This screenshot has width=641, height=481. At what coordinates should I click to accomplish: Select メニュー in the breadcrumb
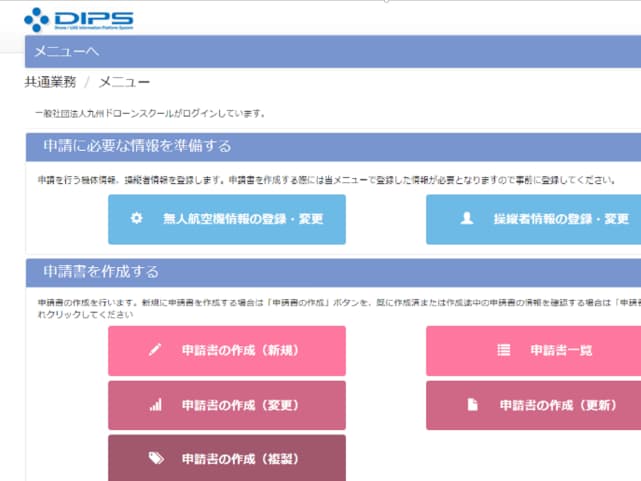pos(124,82)
